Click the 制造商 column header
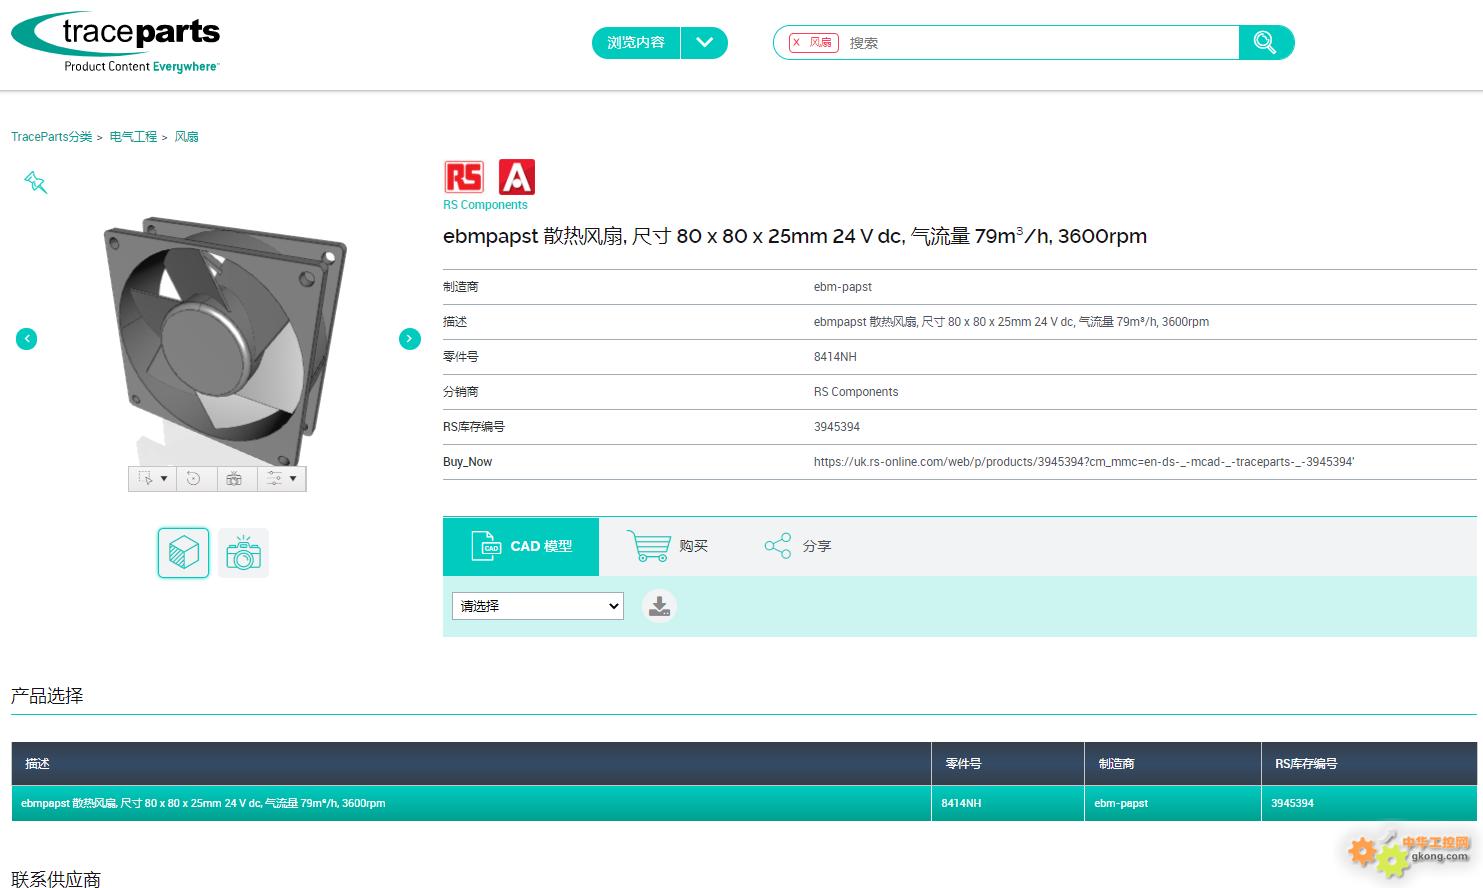Screen dimensions: 1483x888 point(1173,764)
